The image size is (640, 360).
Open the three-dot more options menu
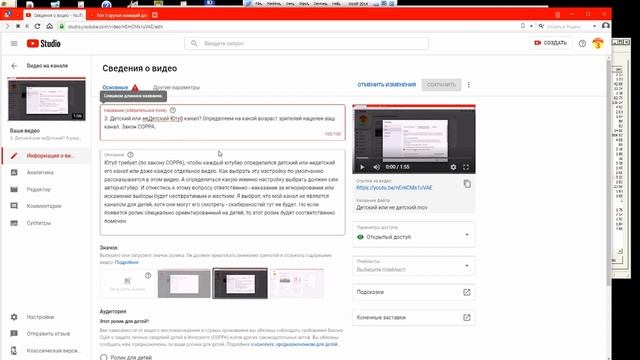point(469,85)
